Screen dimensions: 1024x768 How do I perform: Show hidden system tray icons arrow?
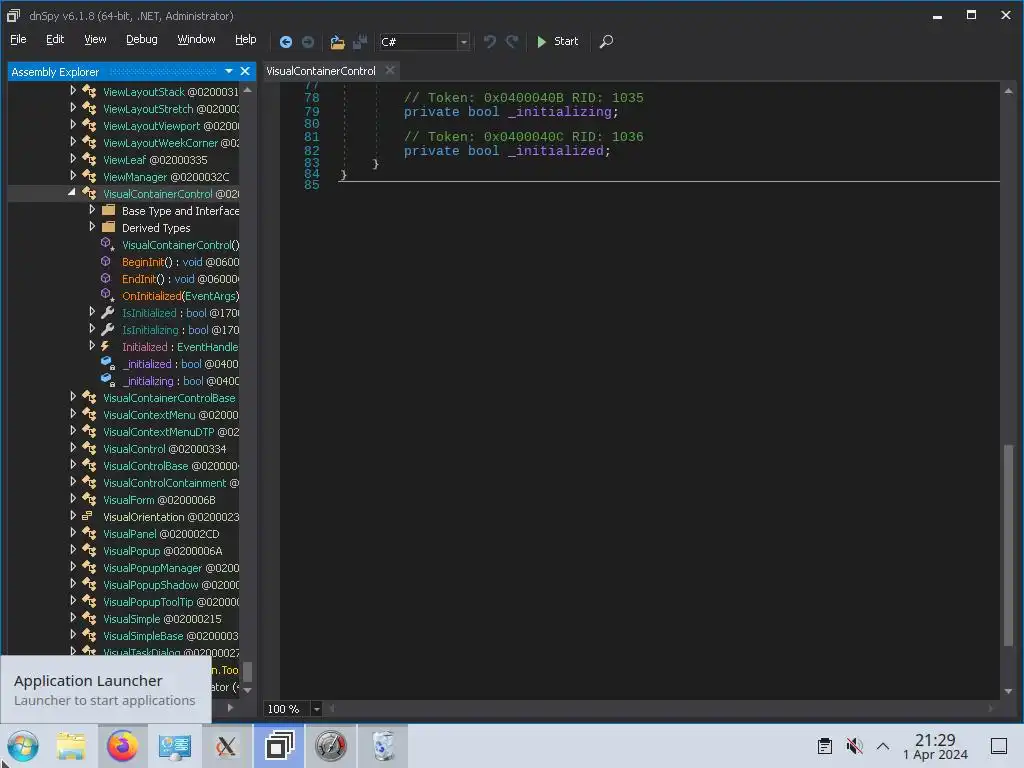click(882, 746)
